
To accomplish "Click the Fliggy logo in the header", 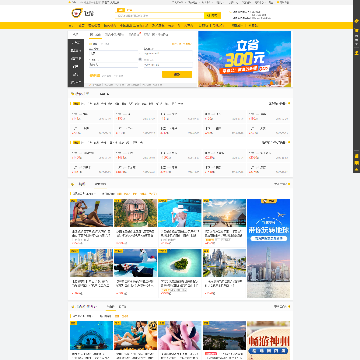I will [83, 13].
